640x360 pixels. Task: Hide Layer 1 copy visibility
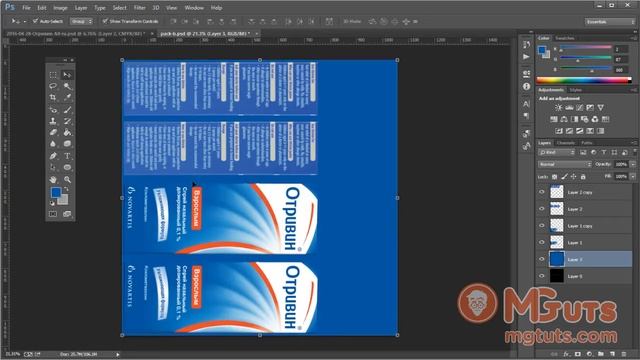542,226
